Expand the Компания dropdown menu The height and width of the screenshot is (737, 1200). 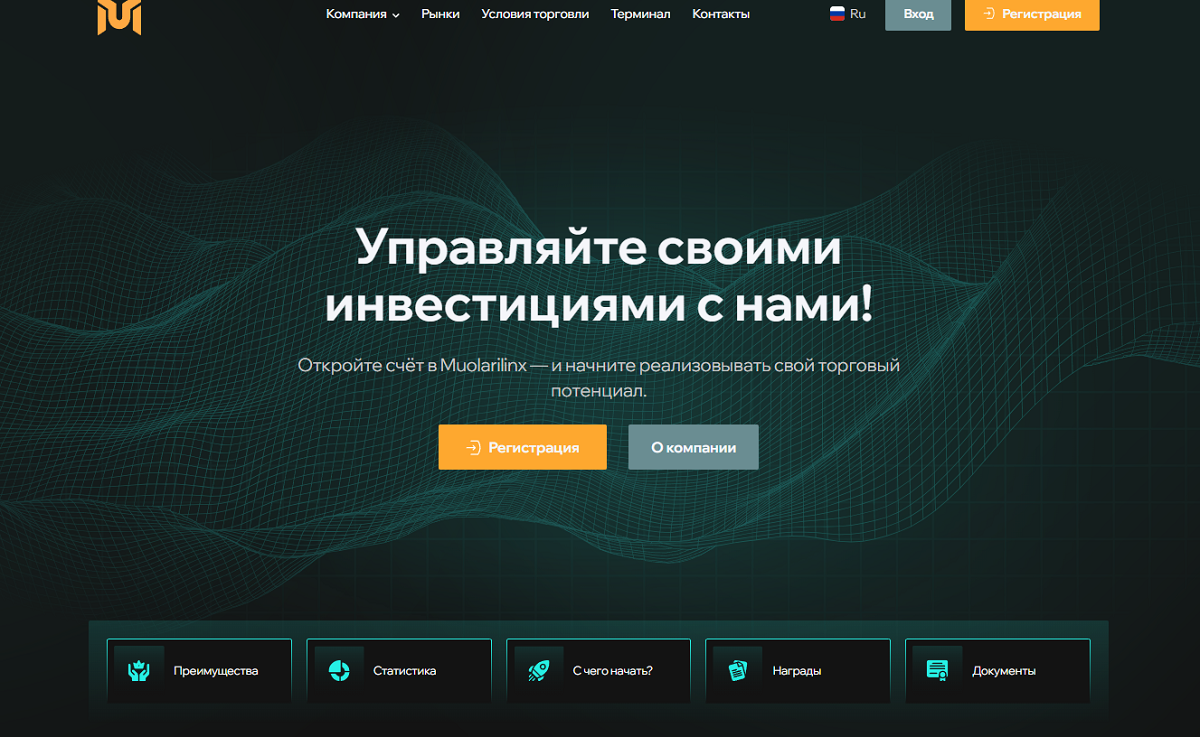(x=356, y=14)
